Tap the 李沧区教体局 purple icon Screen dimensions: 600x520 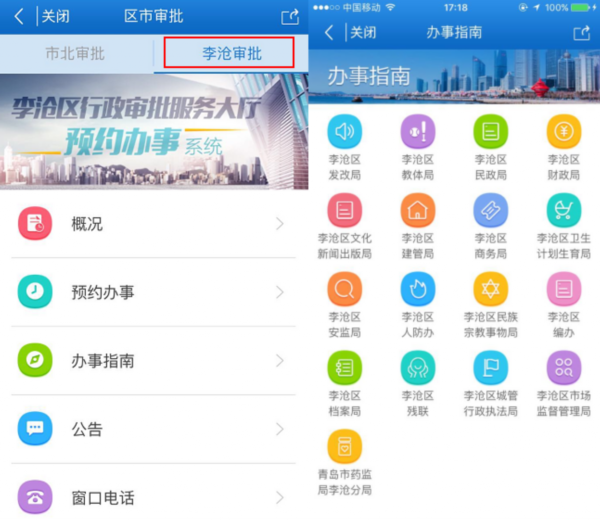(x=417, y=131)
